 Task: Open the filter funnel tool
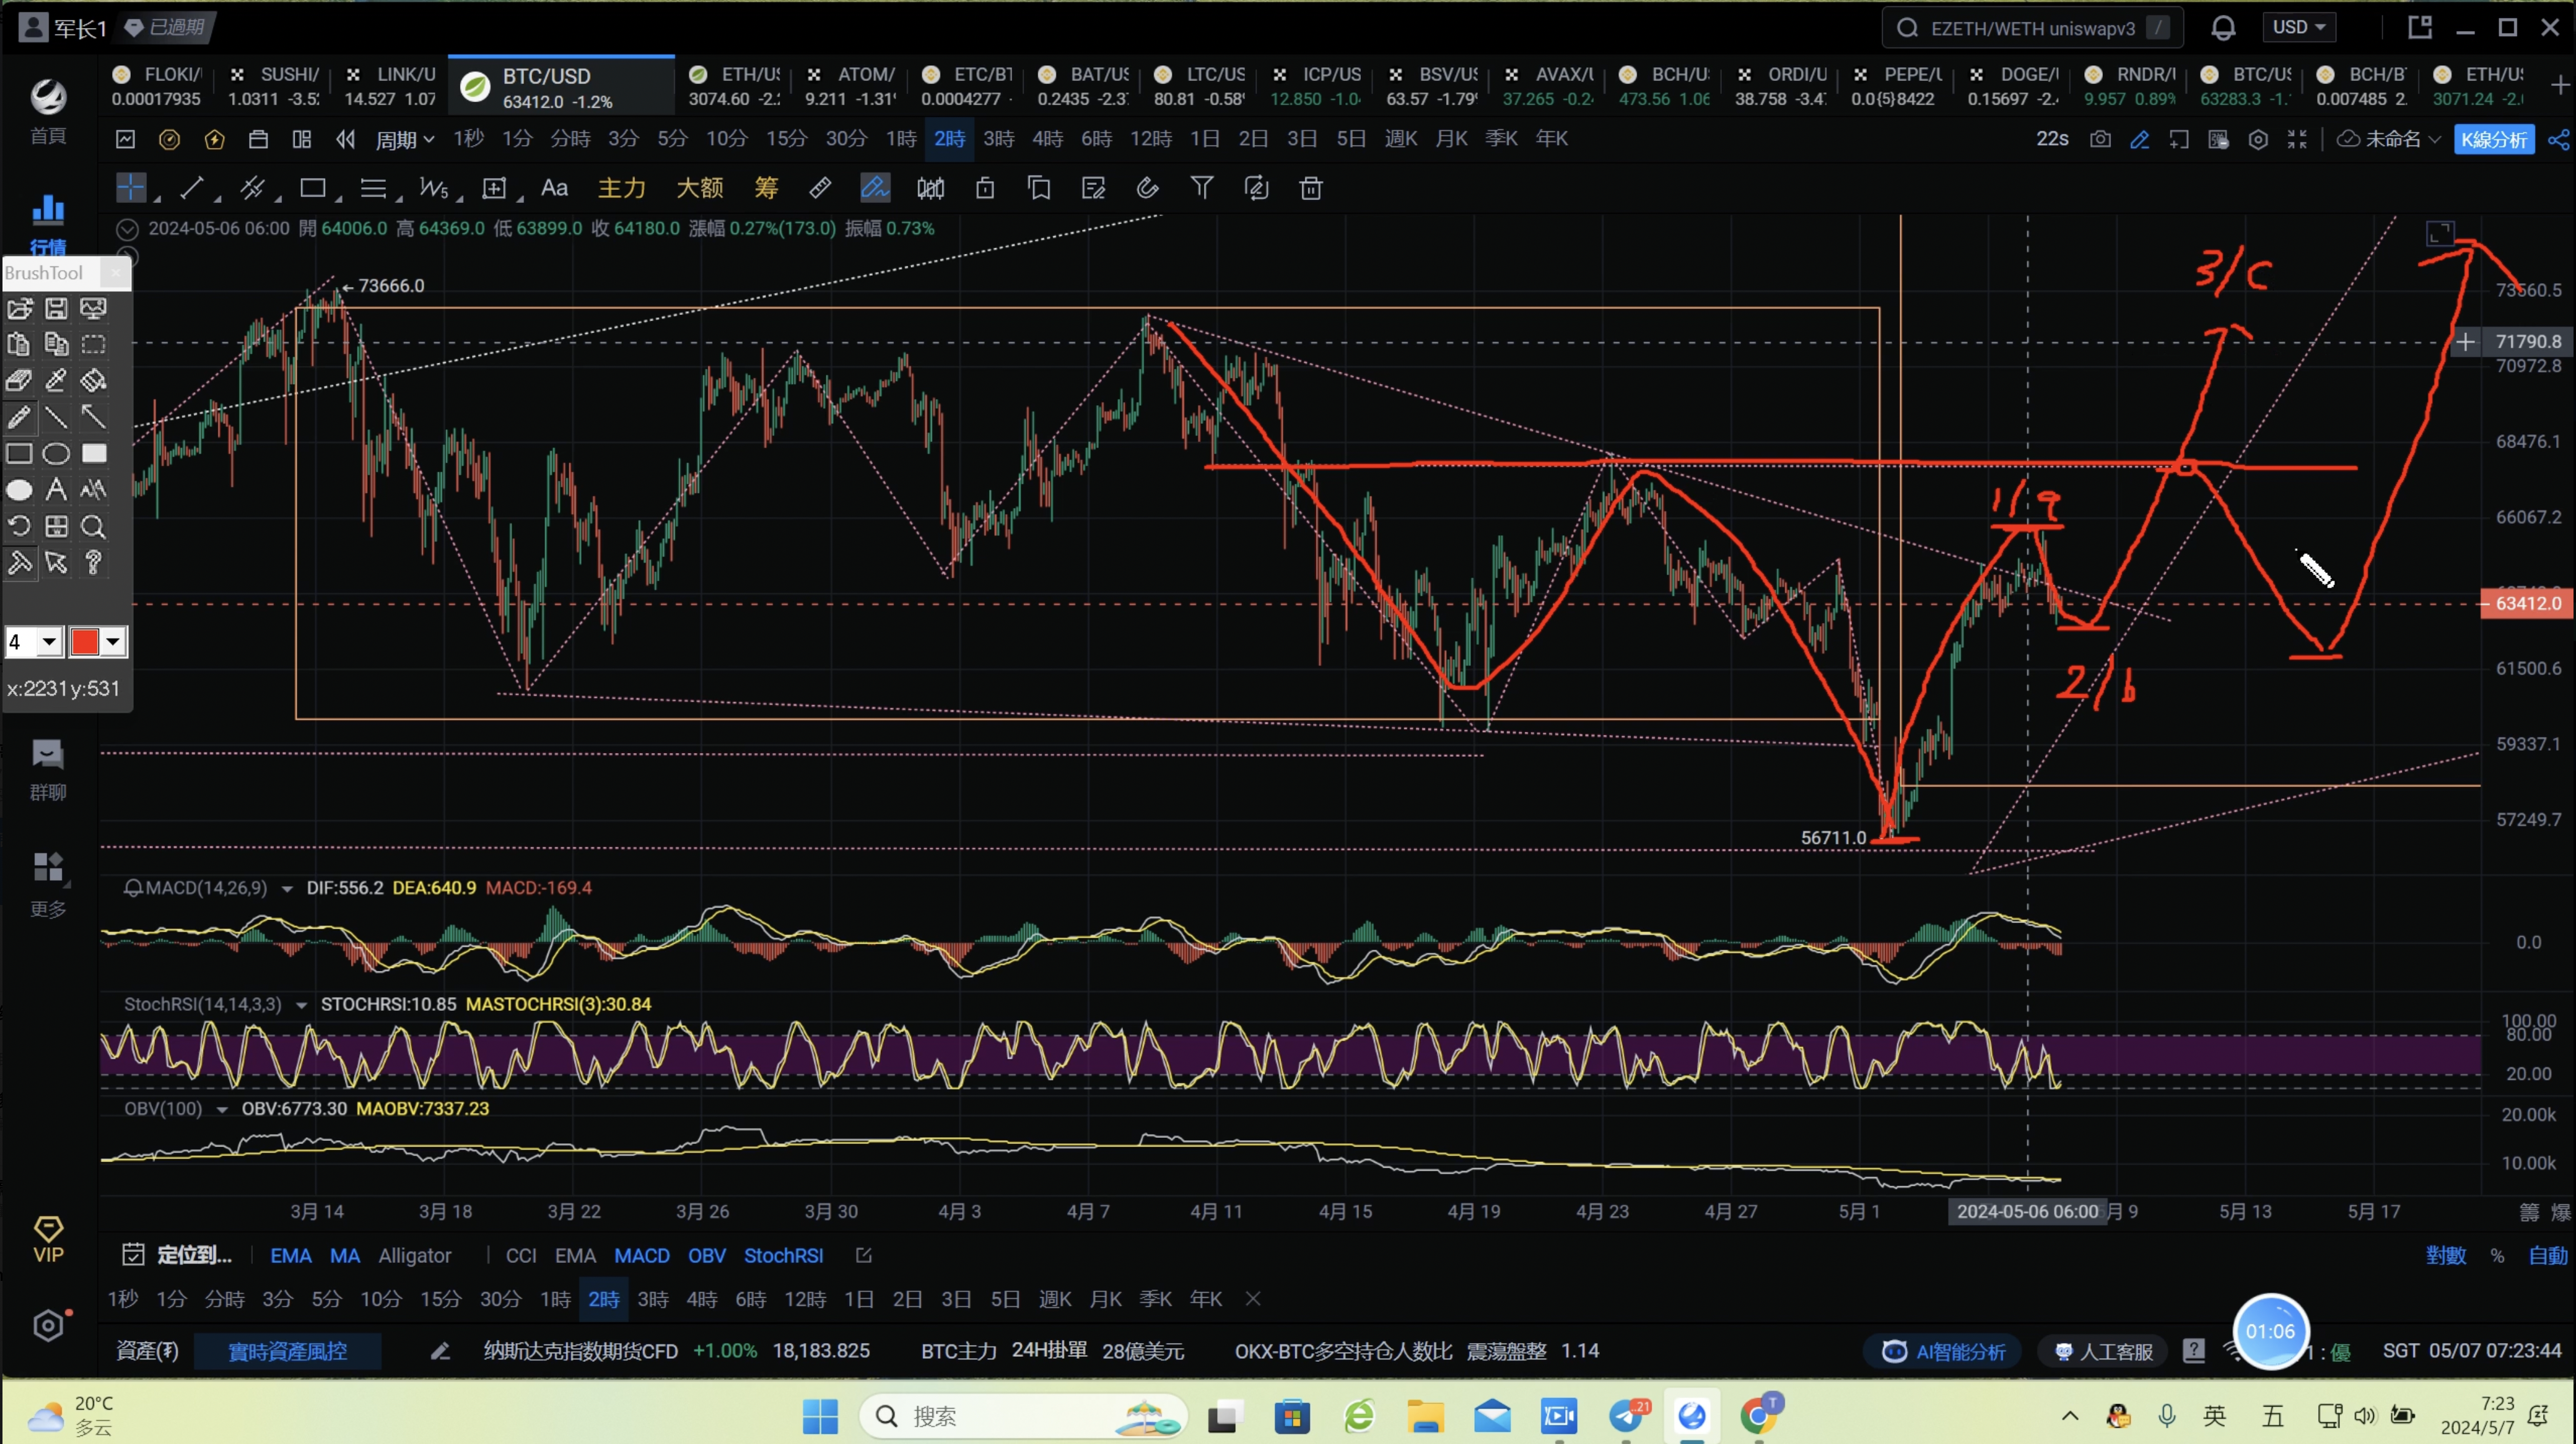tap(1201, 187)
